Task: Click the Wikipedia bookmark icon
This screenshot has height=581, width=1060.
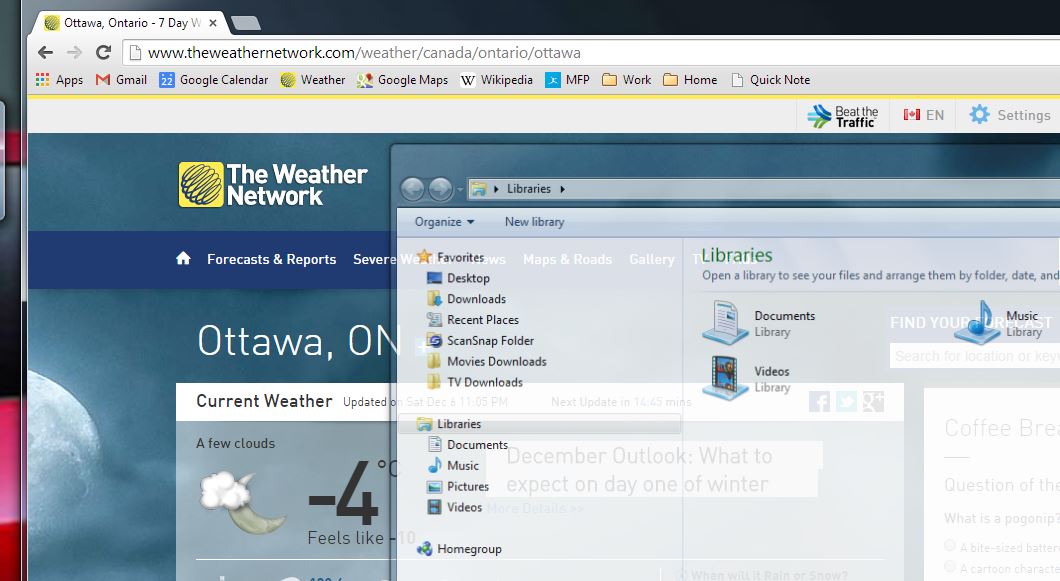Action: pos(467,80)
